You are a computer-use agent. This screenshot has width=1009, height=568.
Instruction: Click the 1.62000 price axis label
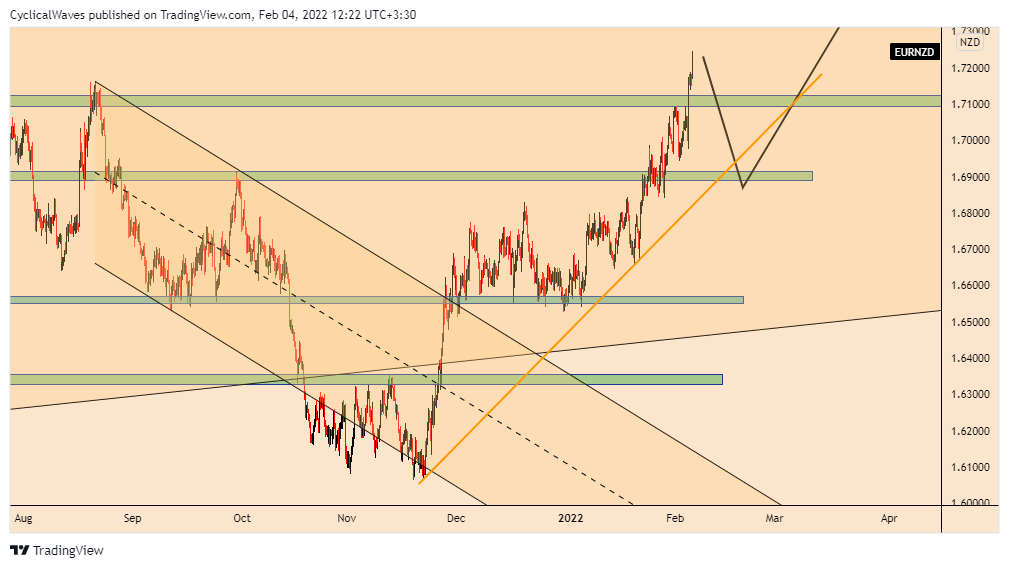(x=970, y=431)
